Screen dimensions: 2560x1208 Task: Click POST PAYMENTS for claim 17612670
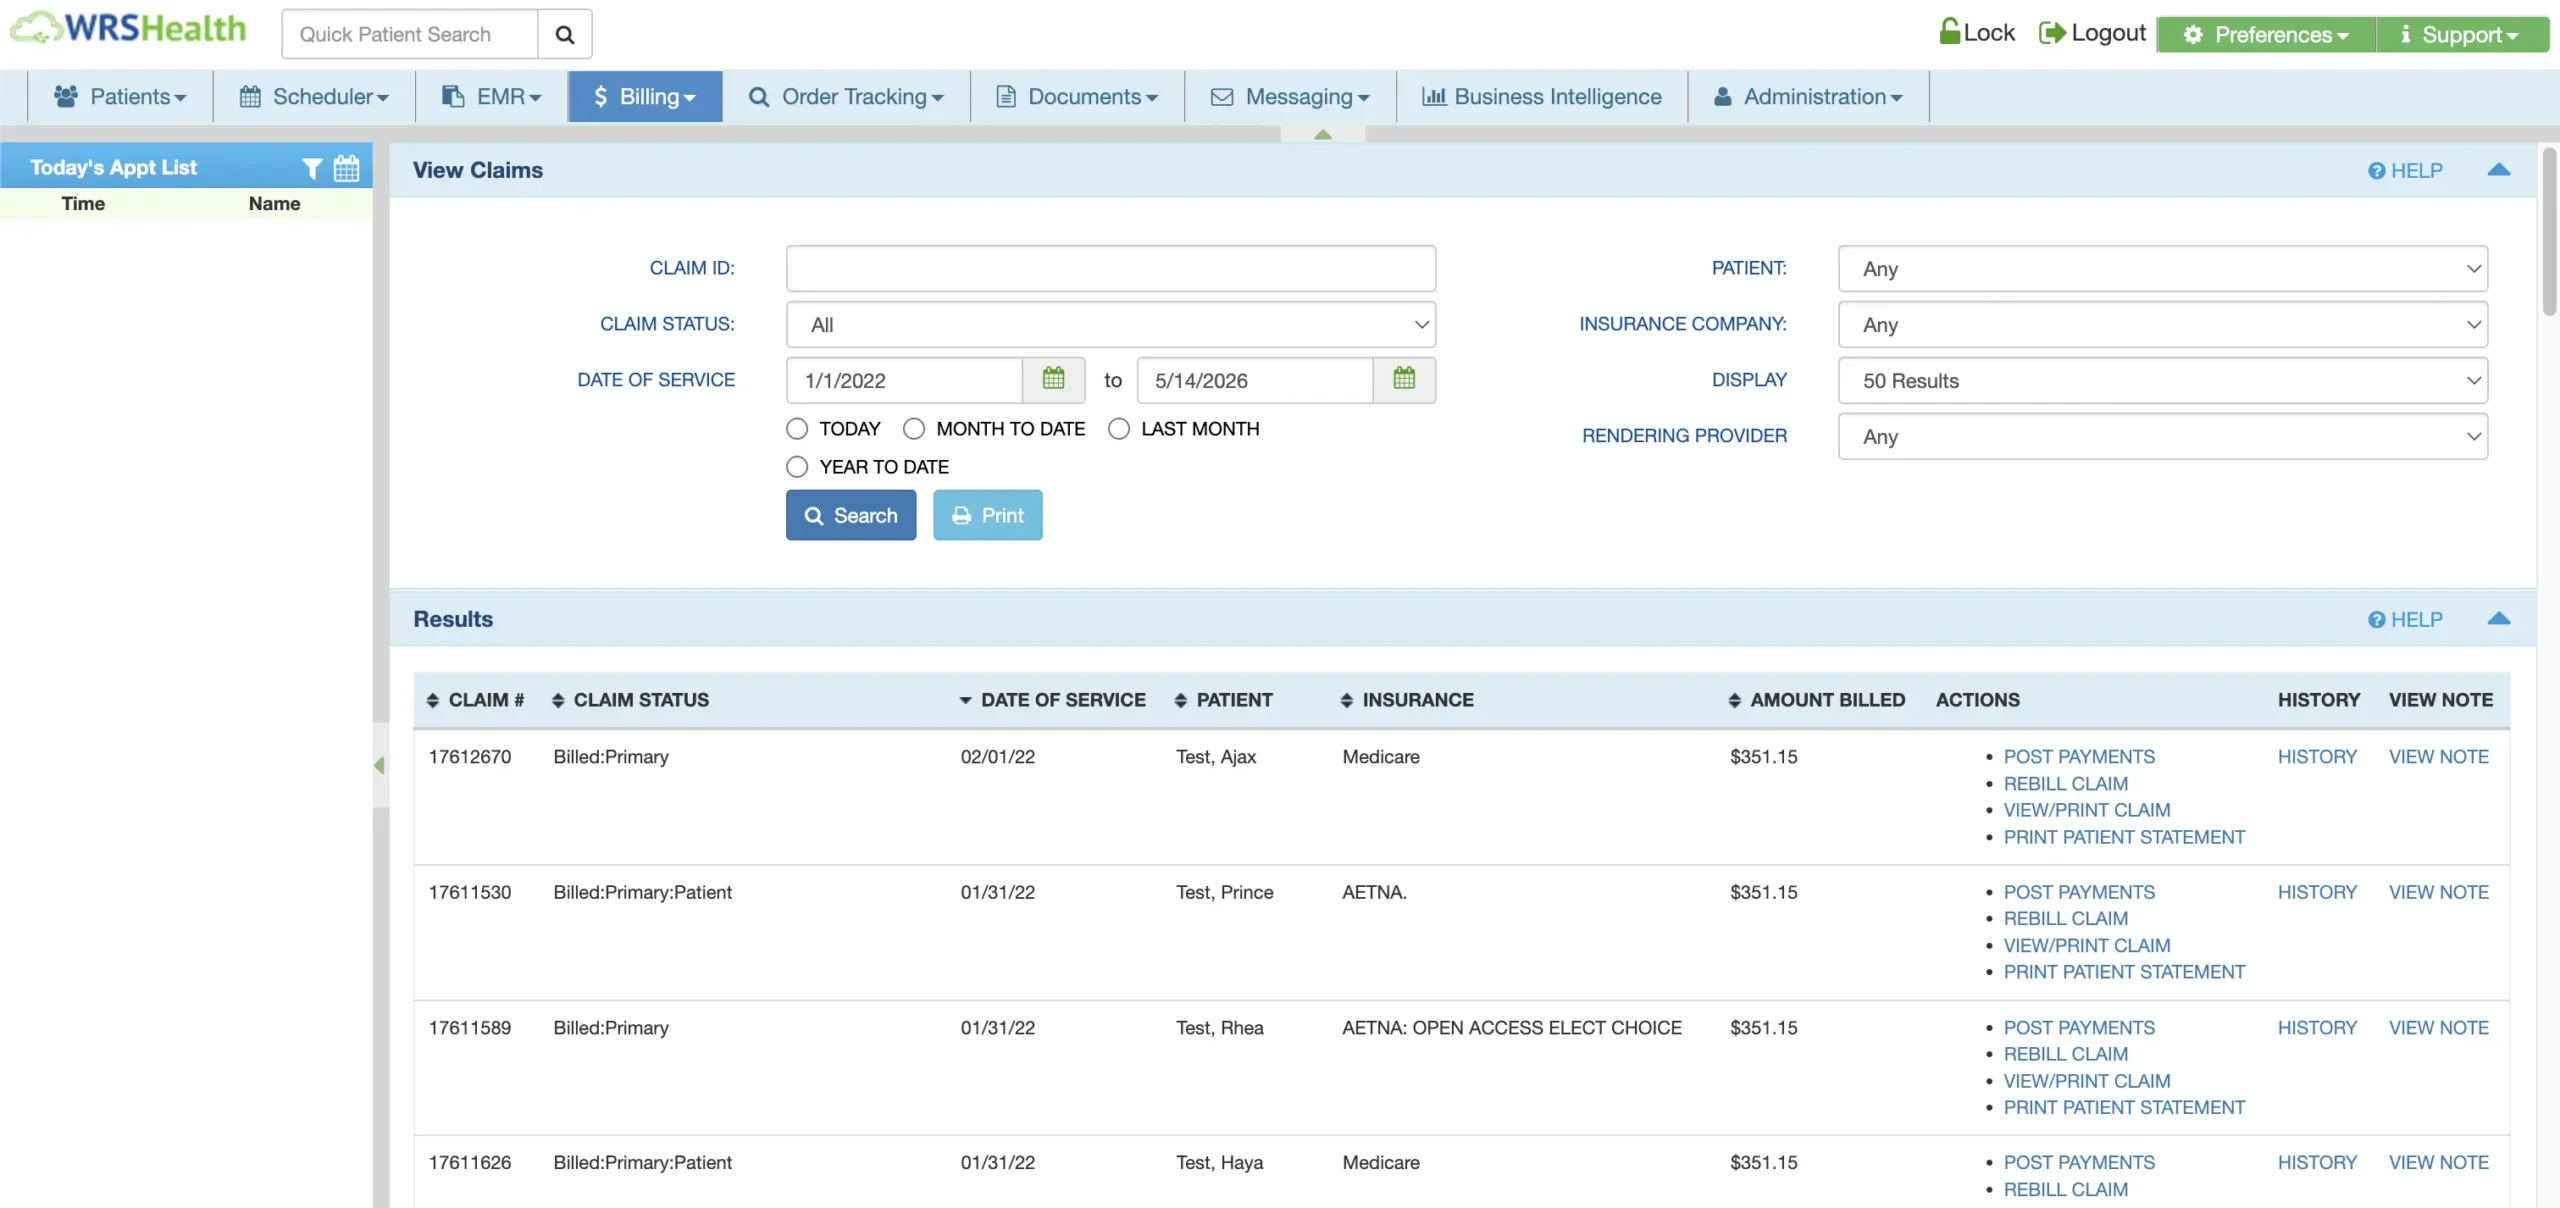[2079, 757]
